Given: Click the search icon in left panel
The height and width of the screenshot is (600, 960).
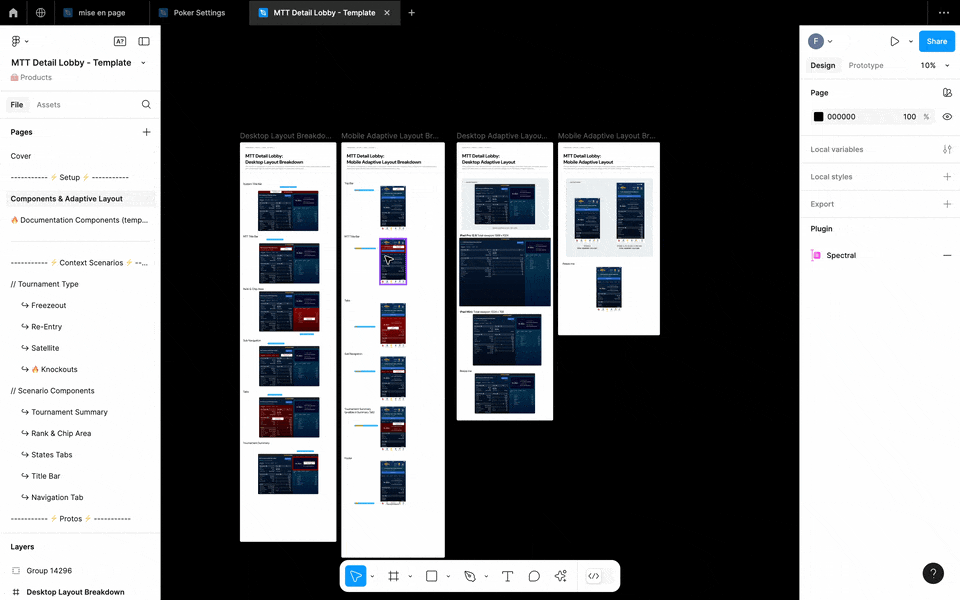Looking at the screenshot, I should point(146,104).
